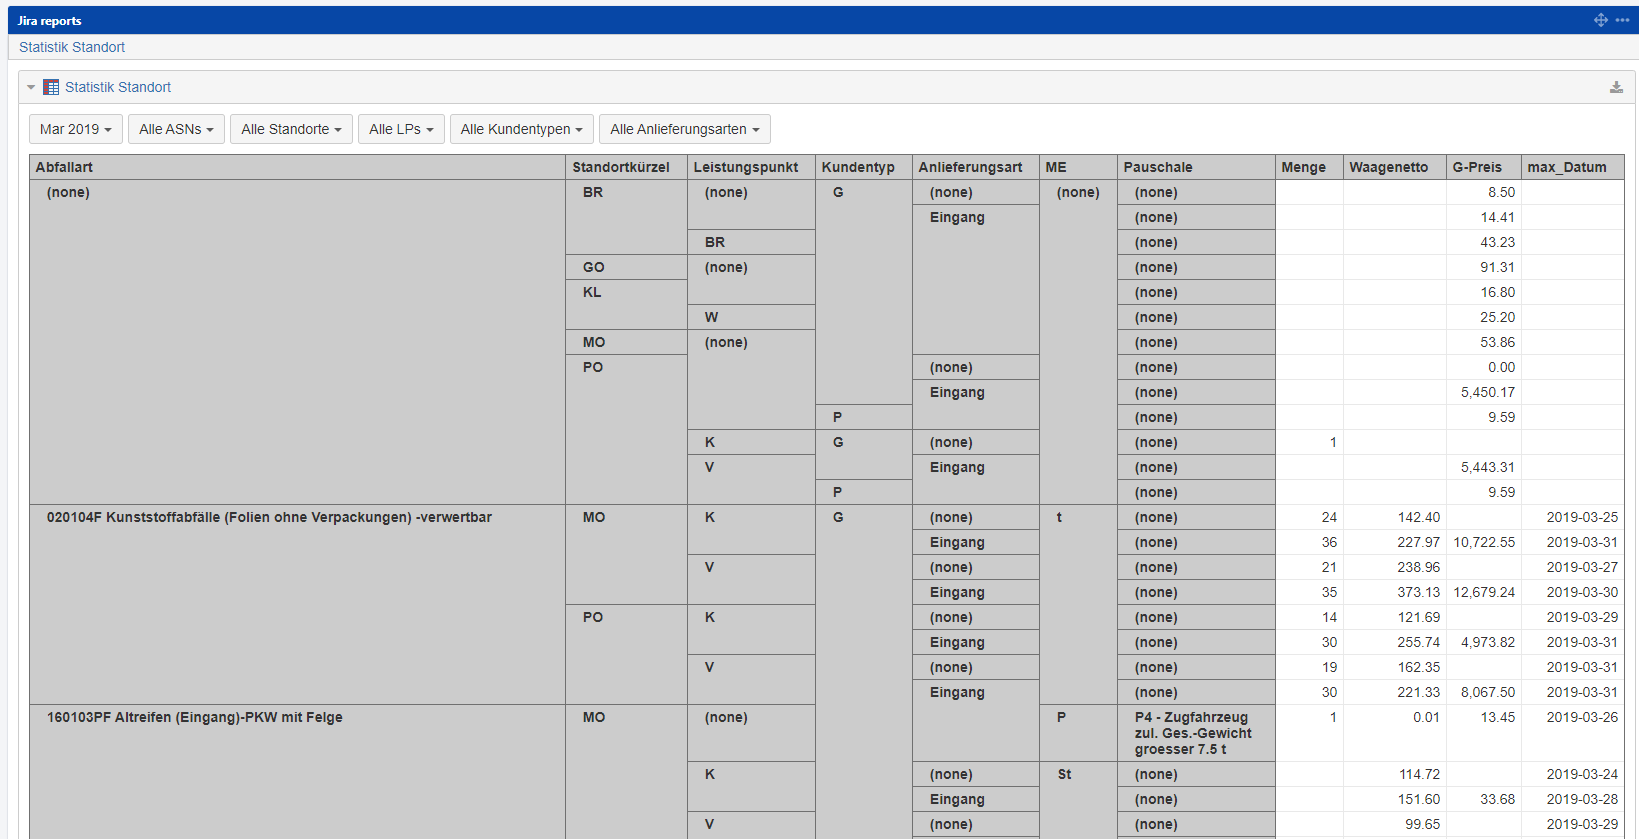Click the G-Preis value 8,067.50
This screenshot has height=839, width=1639.
[x=1487, y=692]
